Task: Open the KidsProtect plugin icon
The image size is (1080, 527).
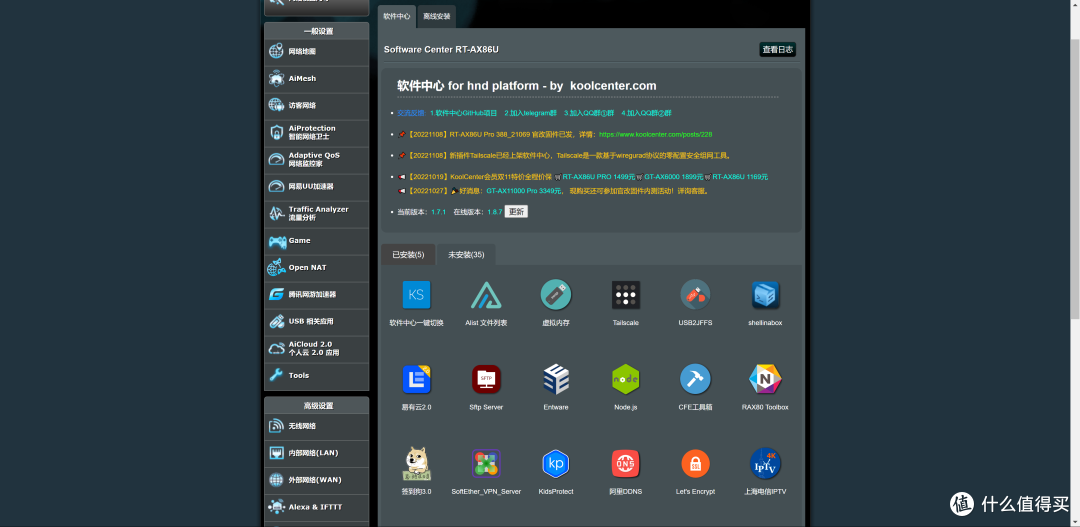Action: [x=556, y=464]
